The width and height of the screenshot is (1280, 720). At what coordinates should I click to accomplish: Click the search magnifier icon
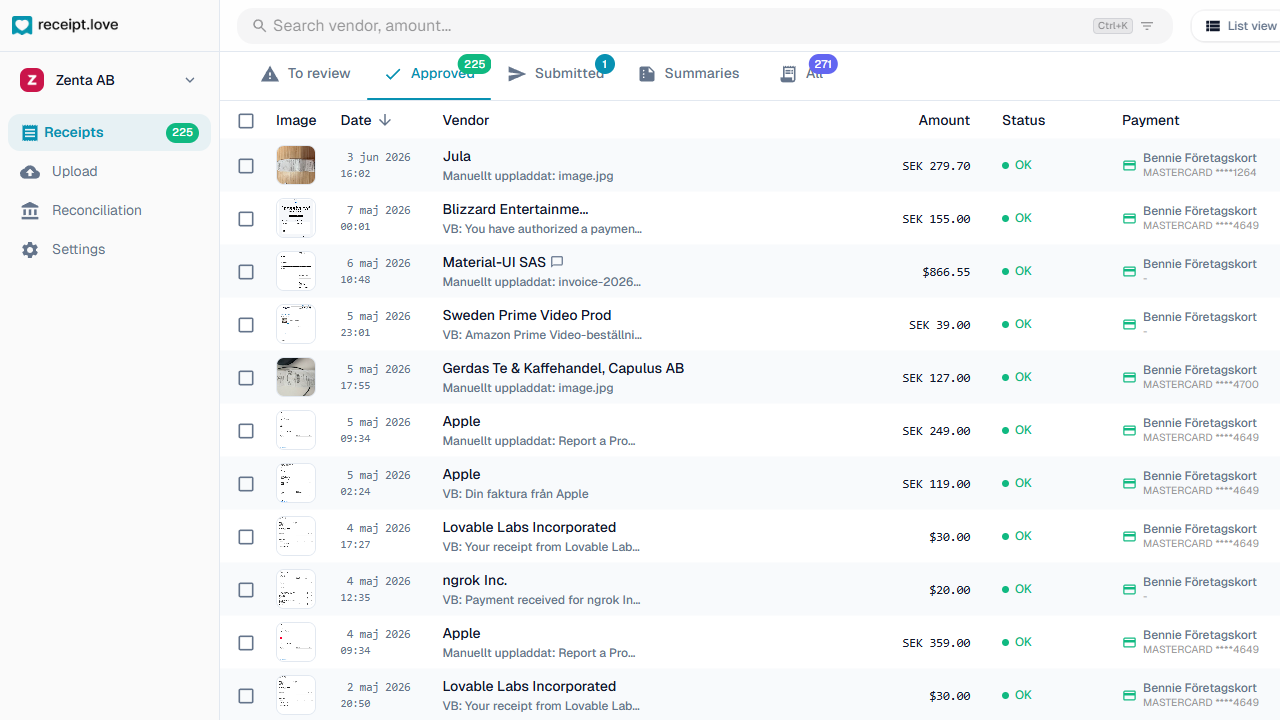point(259,26)
